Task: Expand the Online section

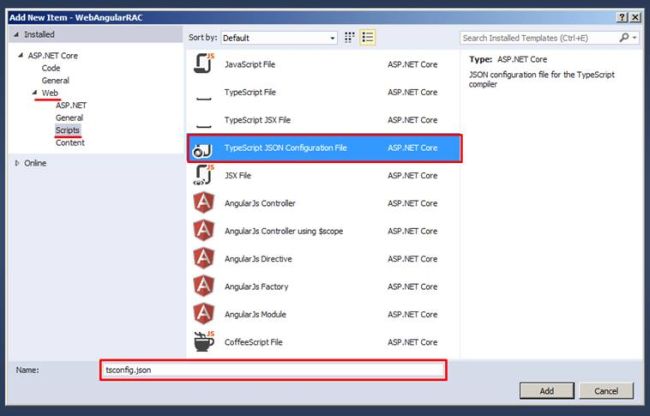Action: point(17,163)
